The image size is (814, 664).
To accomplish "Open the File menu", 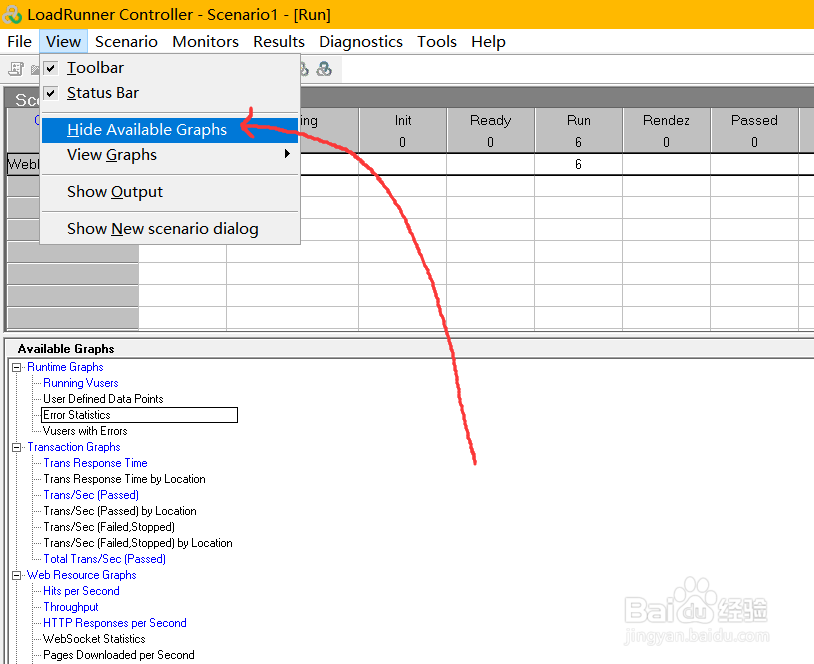I will pos(20,42).
